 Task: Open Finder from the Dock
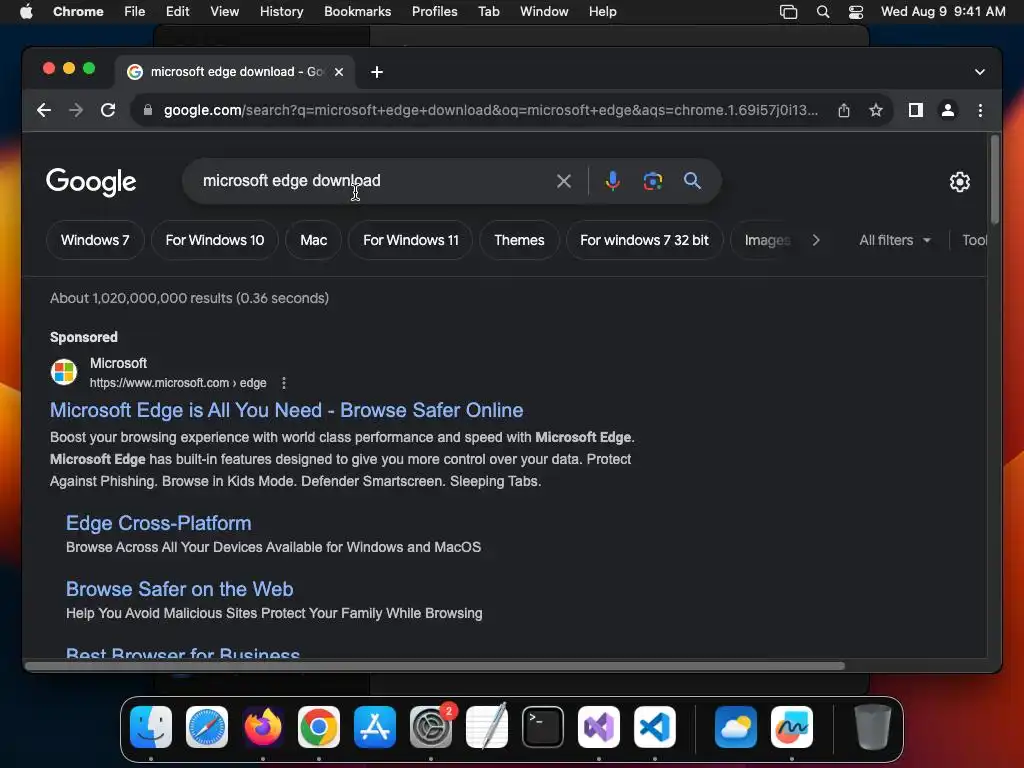pos(151,727)
